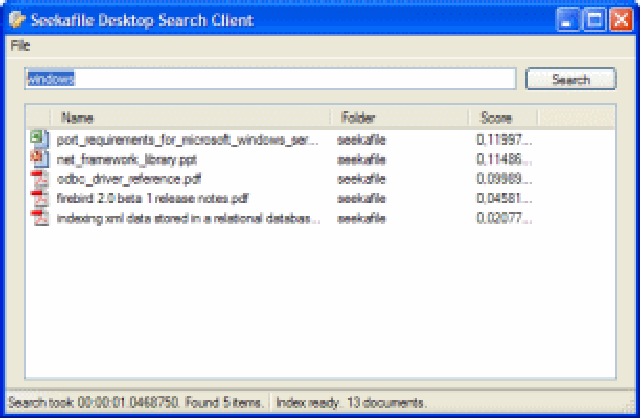Maximize the Seekafile window
The width and height of the screenshot is (640, 418).
[596, 19]
